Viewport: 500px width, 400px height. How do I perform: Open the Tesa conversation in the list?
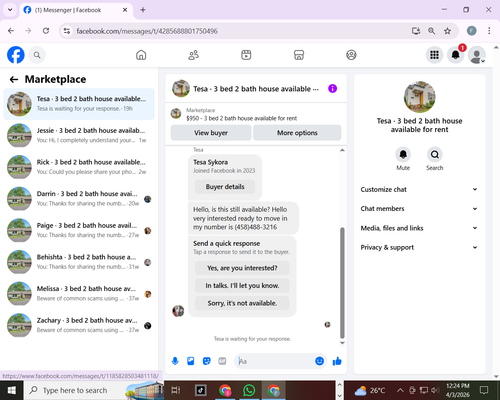[x=79, y=104]
